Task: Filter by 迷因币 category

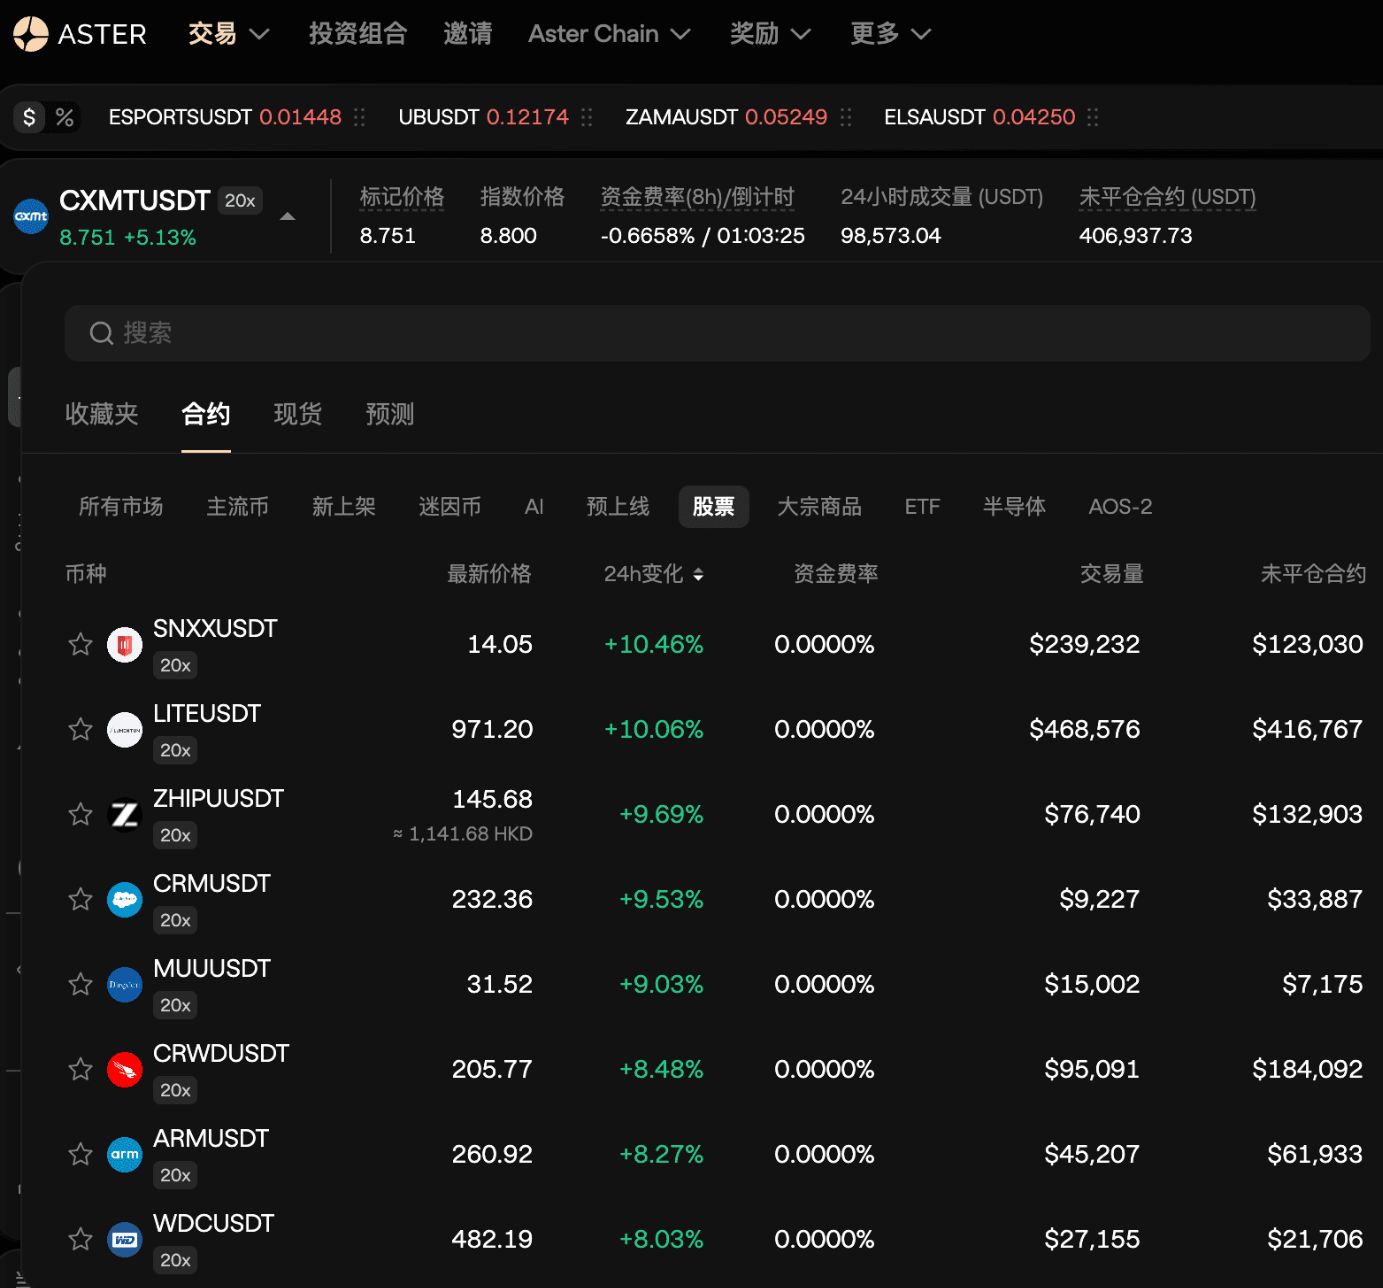Action: pyautogui.click(x=450, y=507)
